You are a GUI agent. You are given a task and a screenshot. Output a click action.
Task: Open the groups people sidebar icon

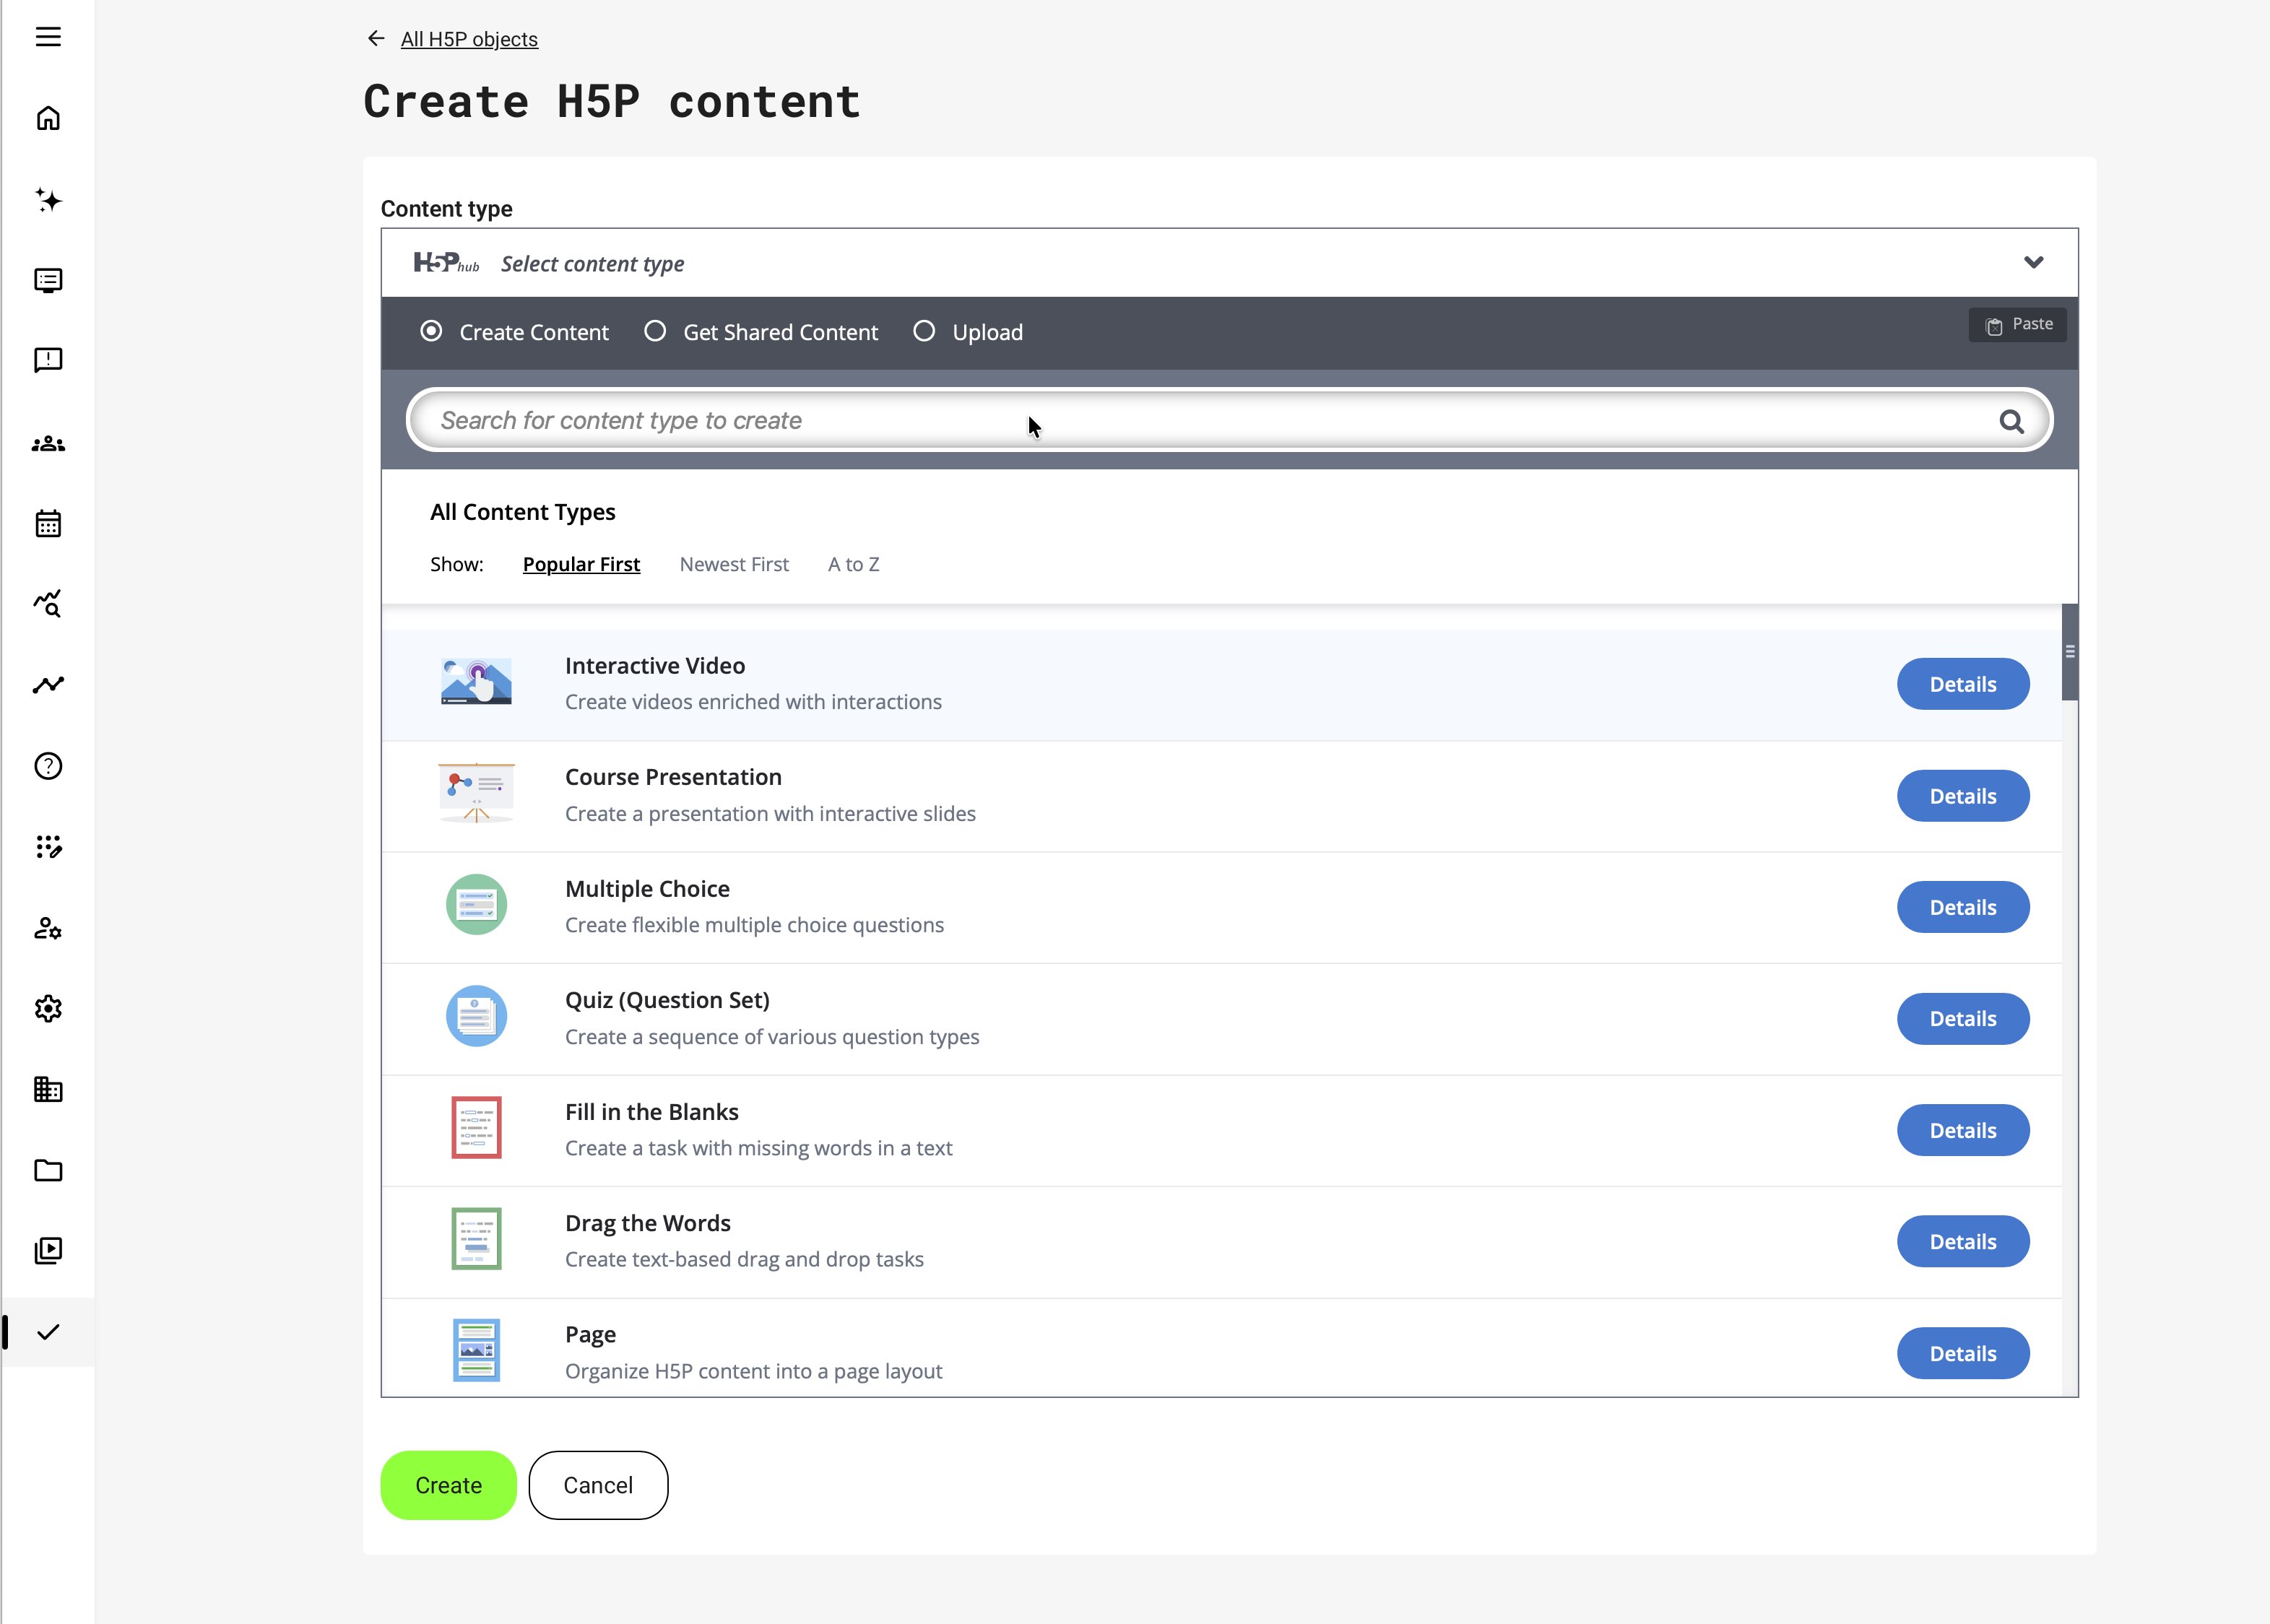click(48, 444)
